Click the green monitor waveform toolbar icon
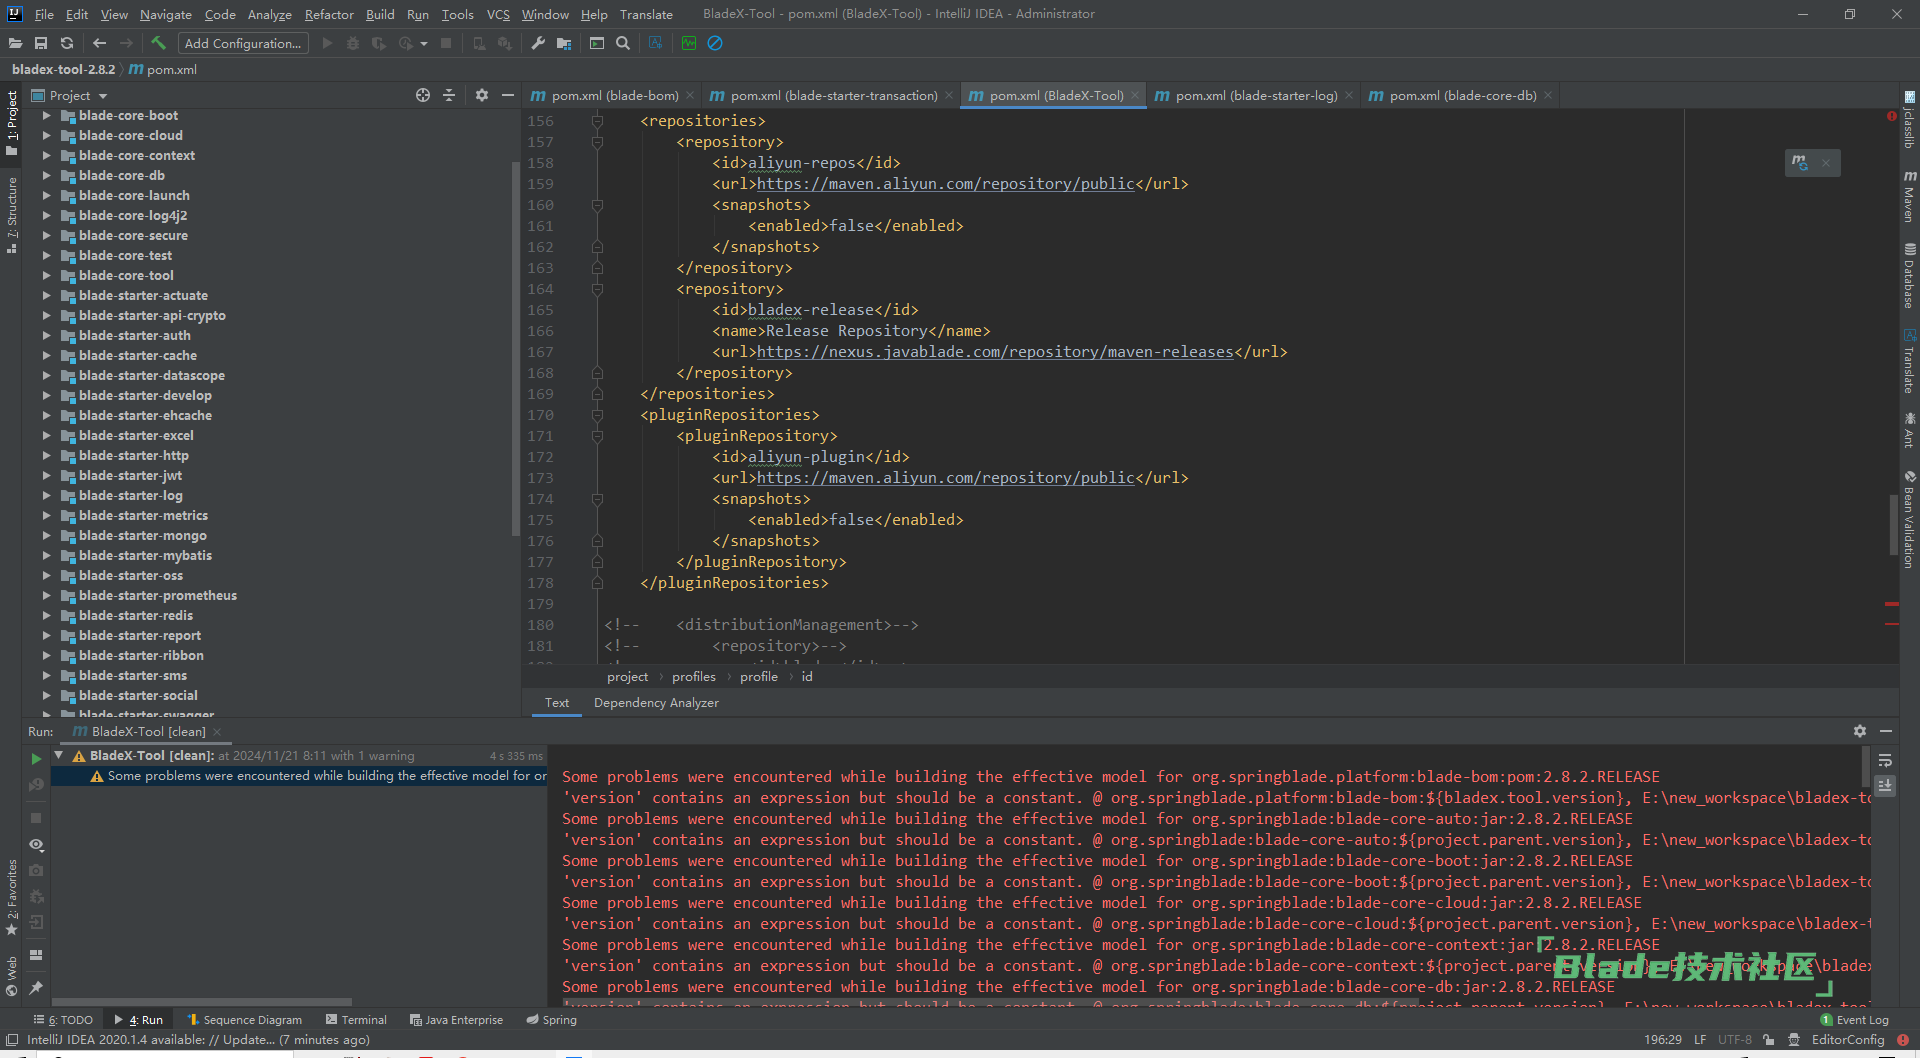The width and height of the screenshot is (1920, 1058). (689, 43)
